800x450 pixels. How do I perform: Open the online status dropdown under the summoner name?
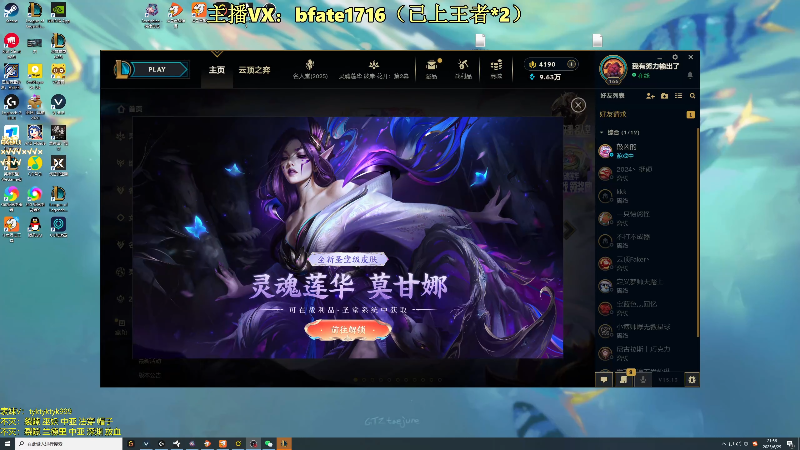point(641,76)
